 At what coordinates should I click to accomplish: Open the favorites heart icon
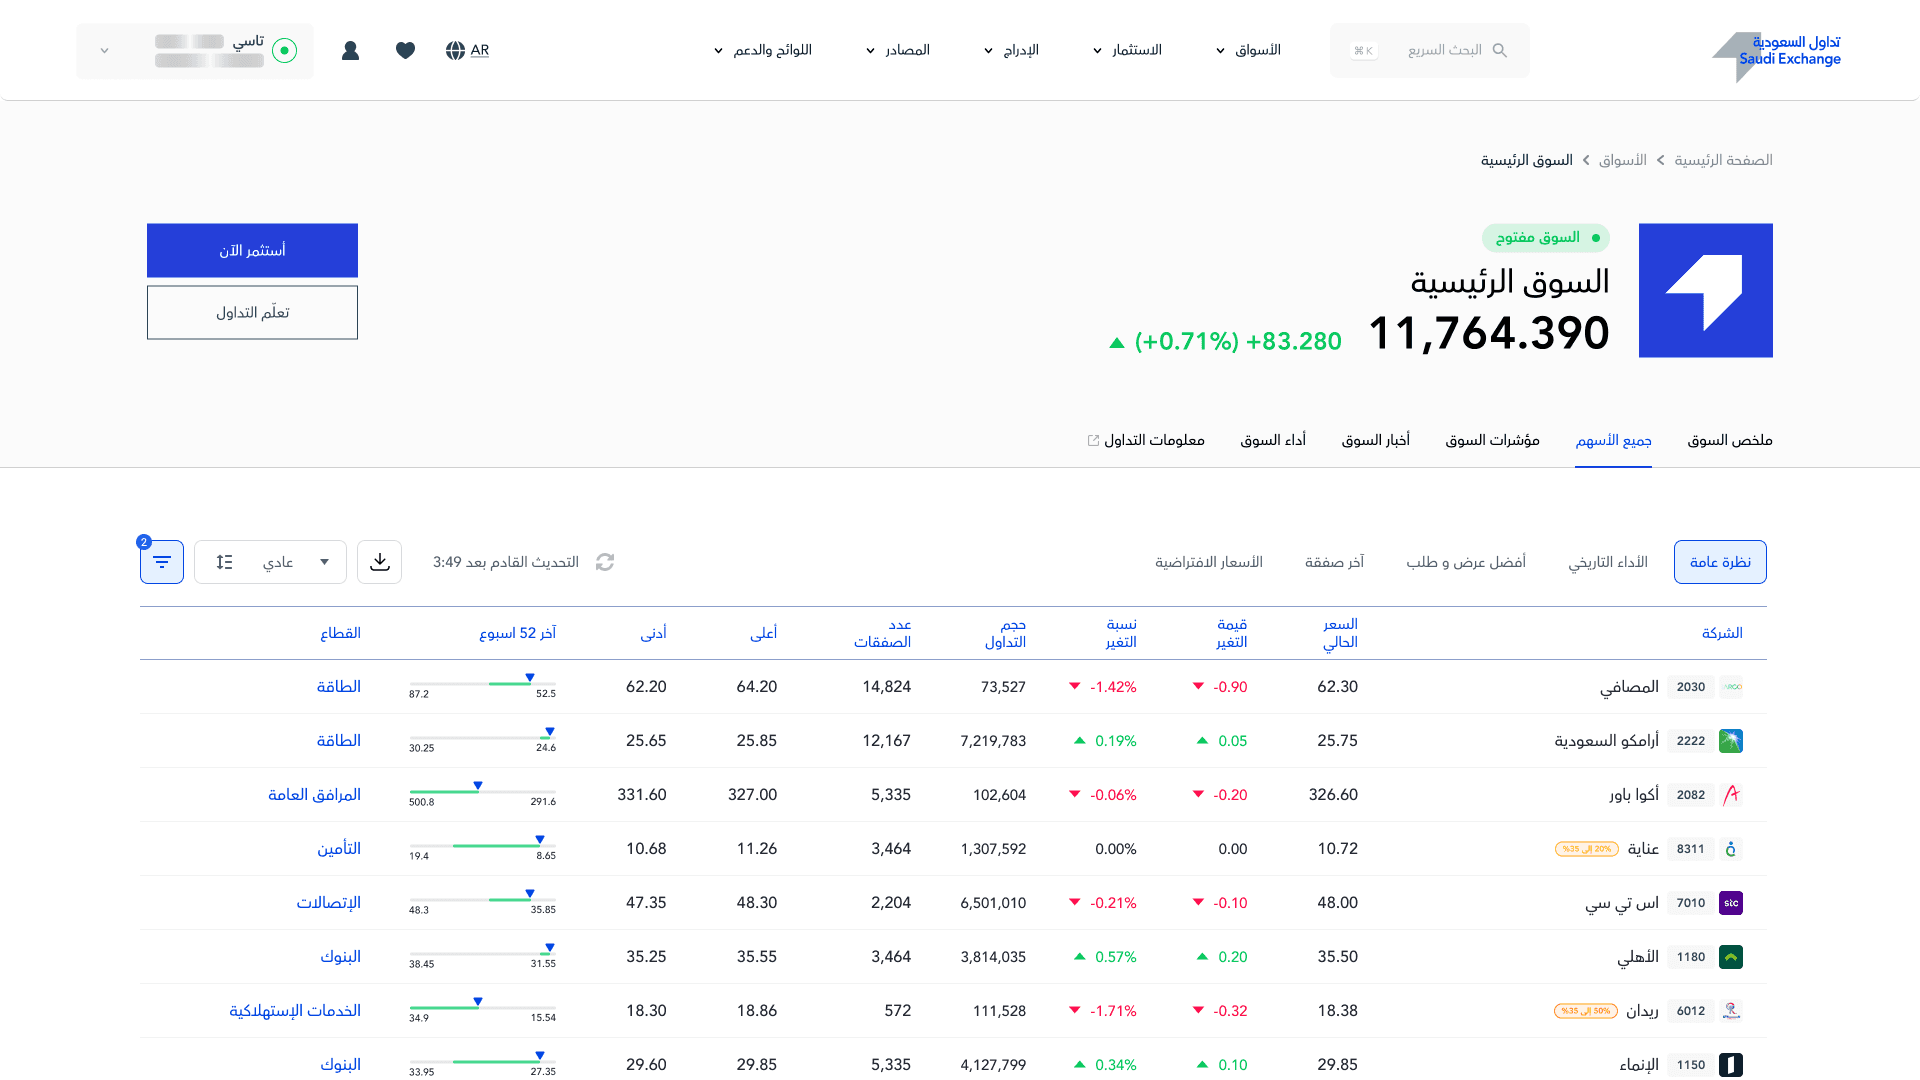[x=405, y=50]
